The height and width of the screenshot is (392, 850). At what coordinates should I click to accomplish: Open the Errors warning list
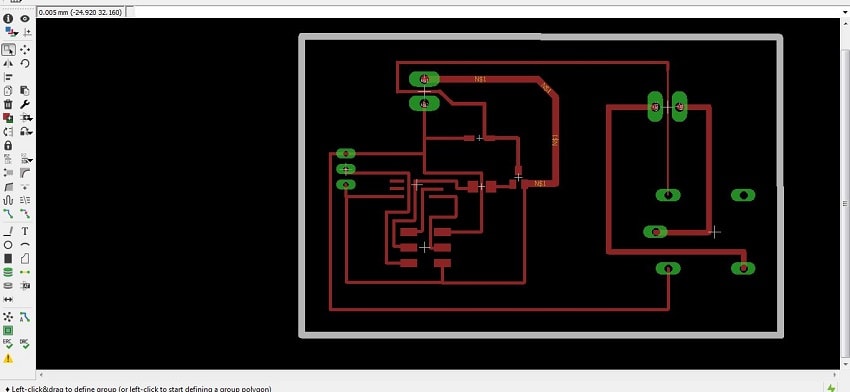pos(8,358)
